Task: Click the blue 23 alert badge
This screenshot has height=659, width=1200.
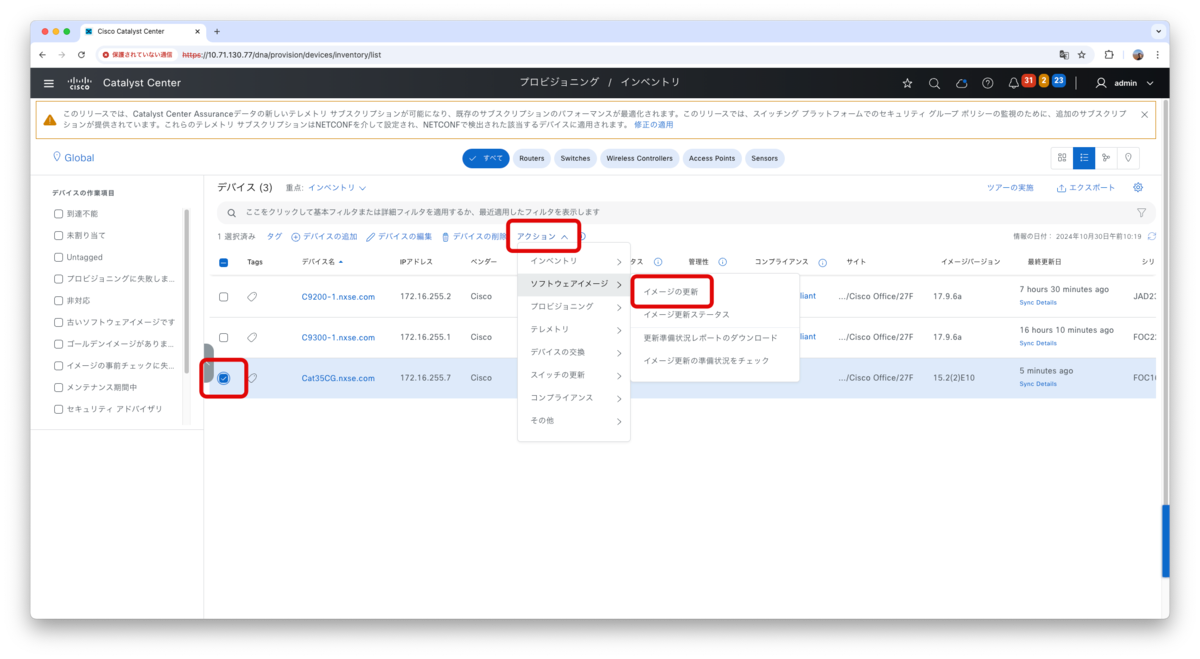Action: 1058,80
